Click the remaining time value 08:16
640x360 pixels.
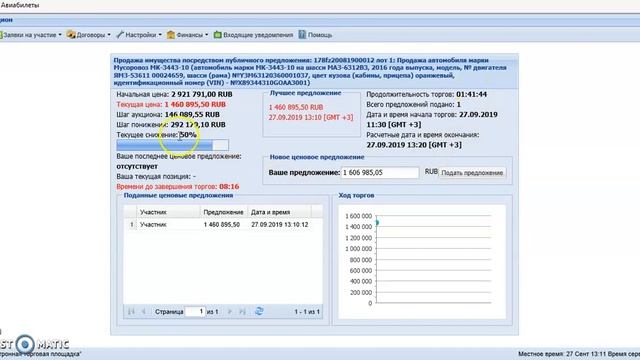(x=229, y=187)
